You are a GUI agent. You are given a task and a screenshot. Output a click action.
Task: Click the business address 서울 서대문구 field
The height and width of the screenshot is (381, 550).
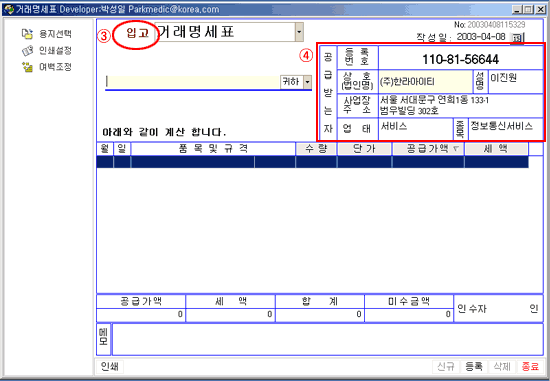point(461,106)
